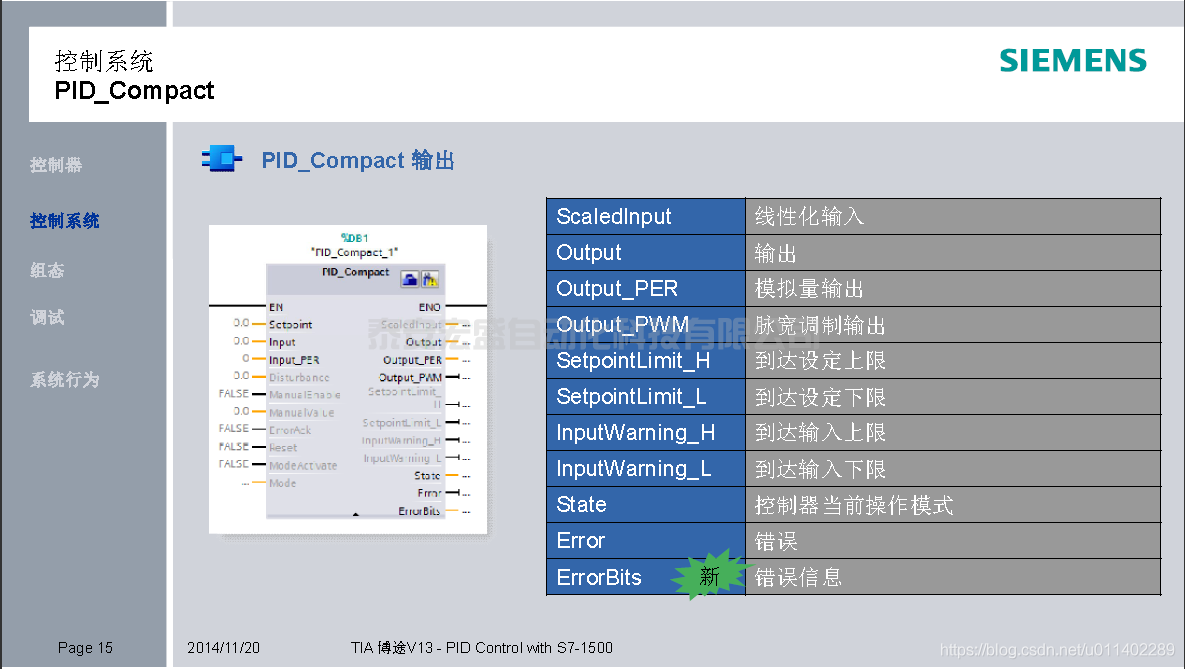
Task: Collapse block using bottom arrow triangle
Action: coord(355,514)
